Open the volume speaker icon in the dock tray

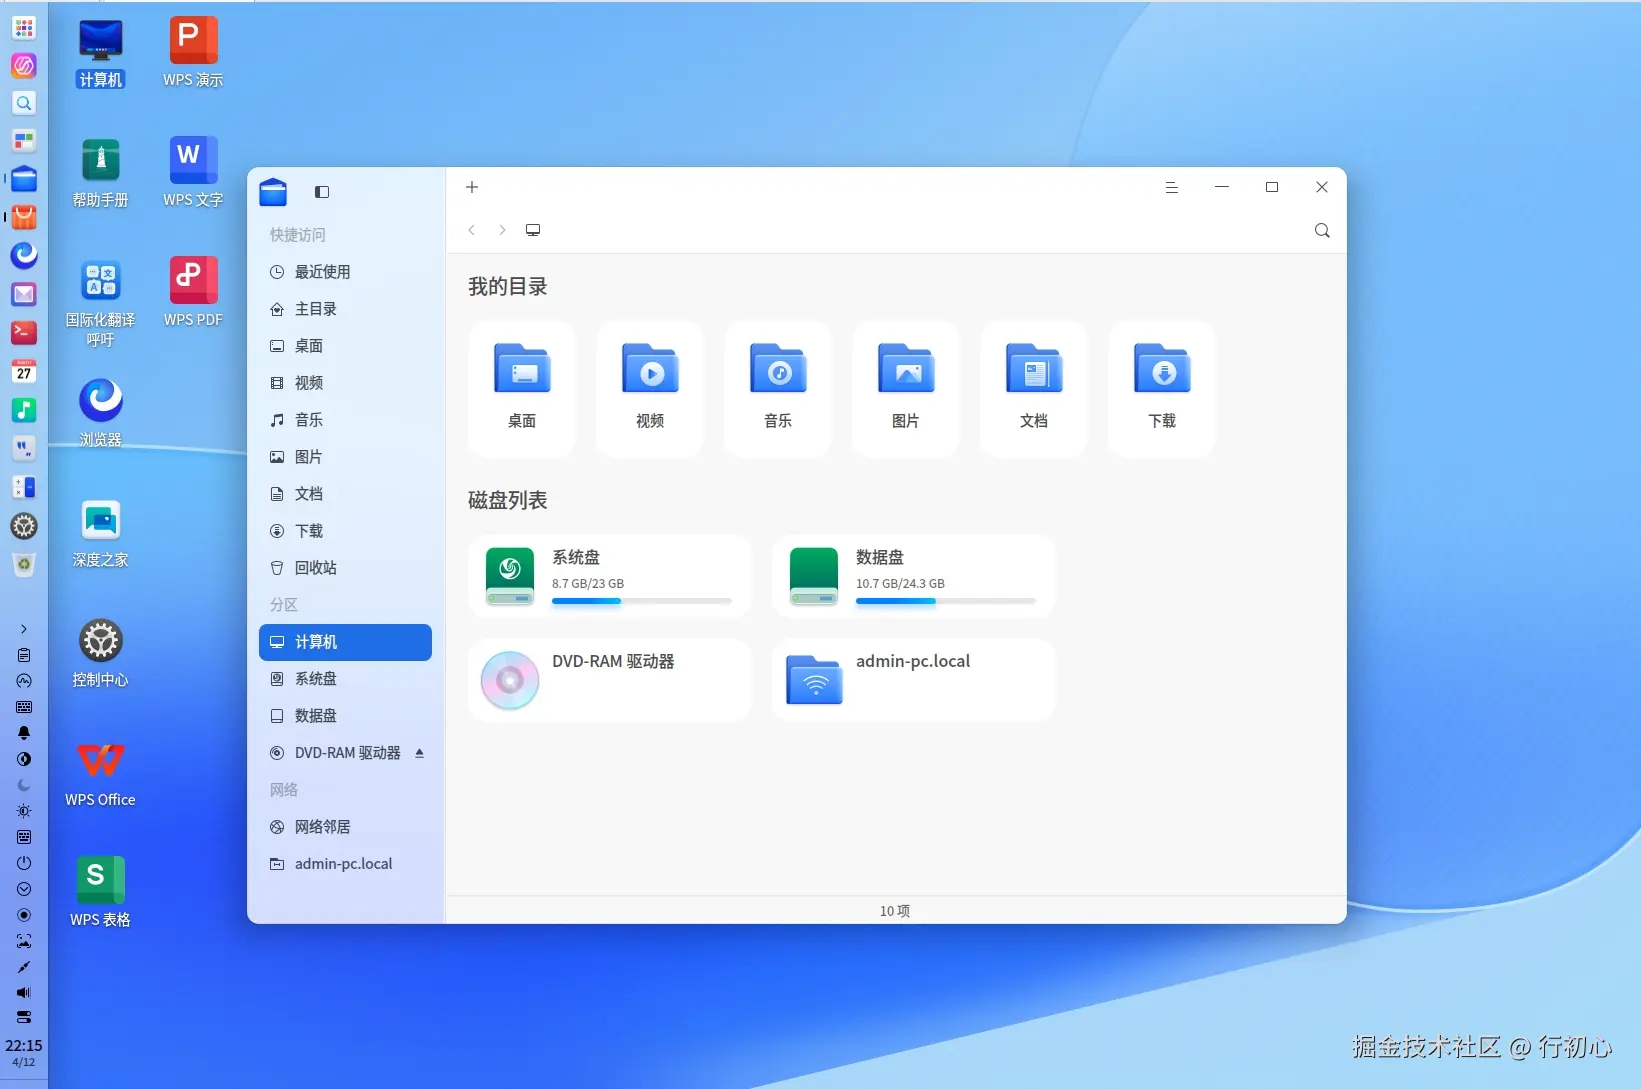point(24,993)
